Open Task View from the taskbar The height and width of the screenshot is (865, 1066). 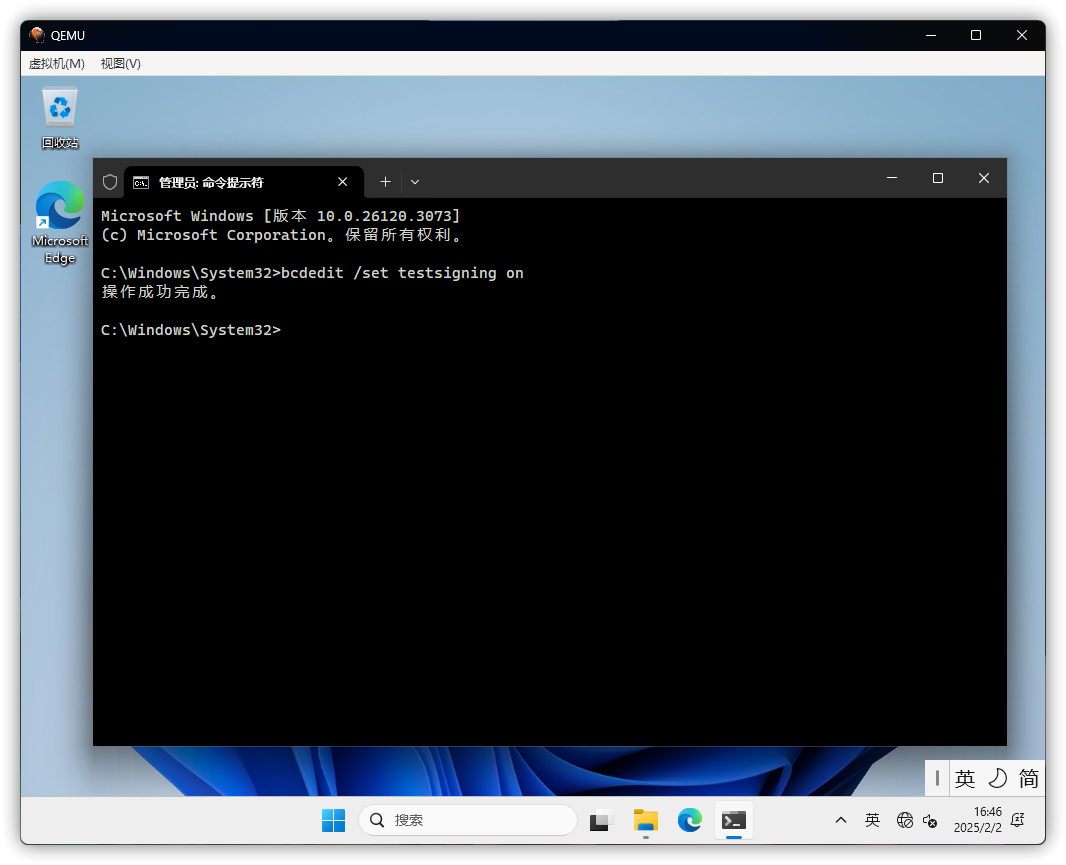(x=600, y=820)
